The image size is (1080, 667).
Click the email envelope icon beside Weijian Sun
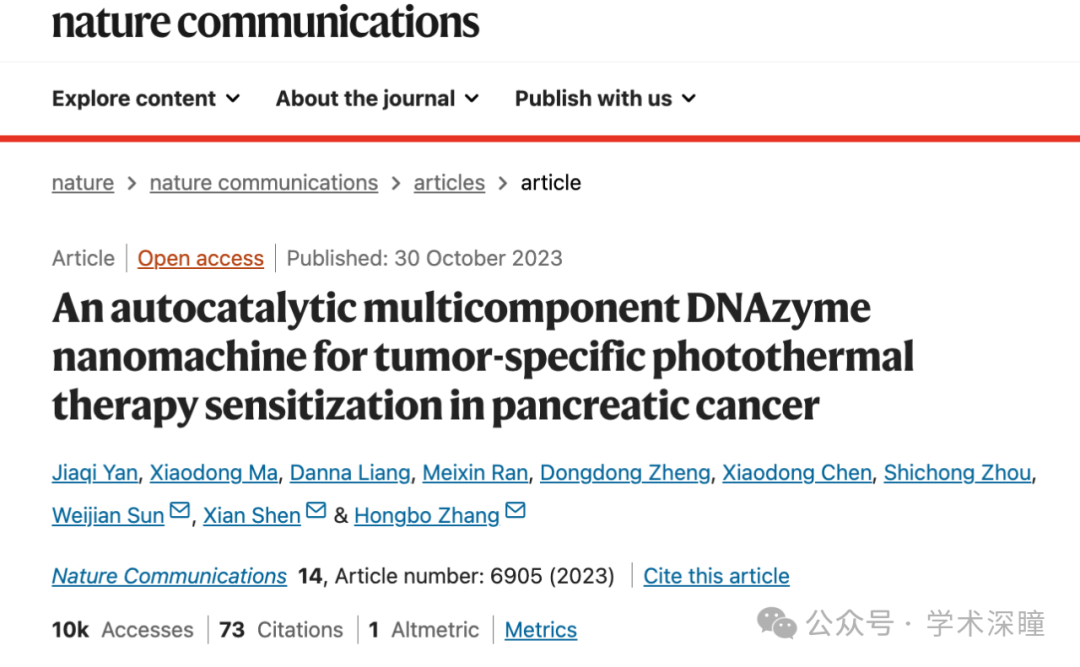pos(180,511)
